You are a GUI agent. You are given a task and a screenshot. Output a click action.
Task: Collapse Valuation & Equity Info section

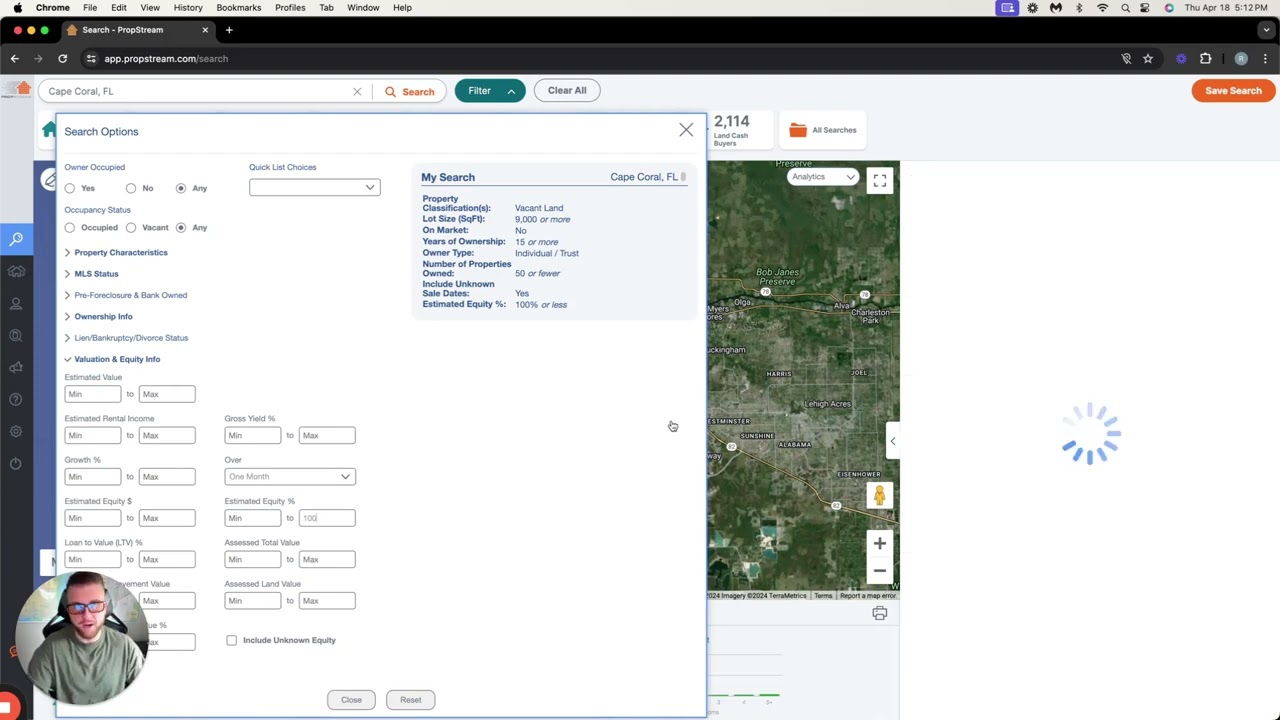coord(112,359)
